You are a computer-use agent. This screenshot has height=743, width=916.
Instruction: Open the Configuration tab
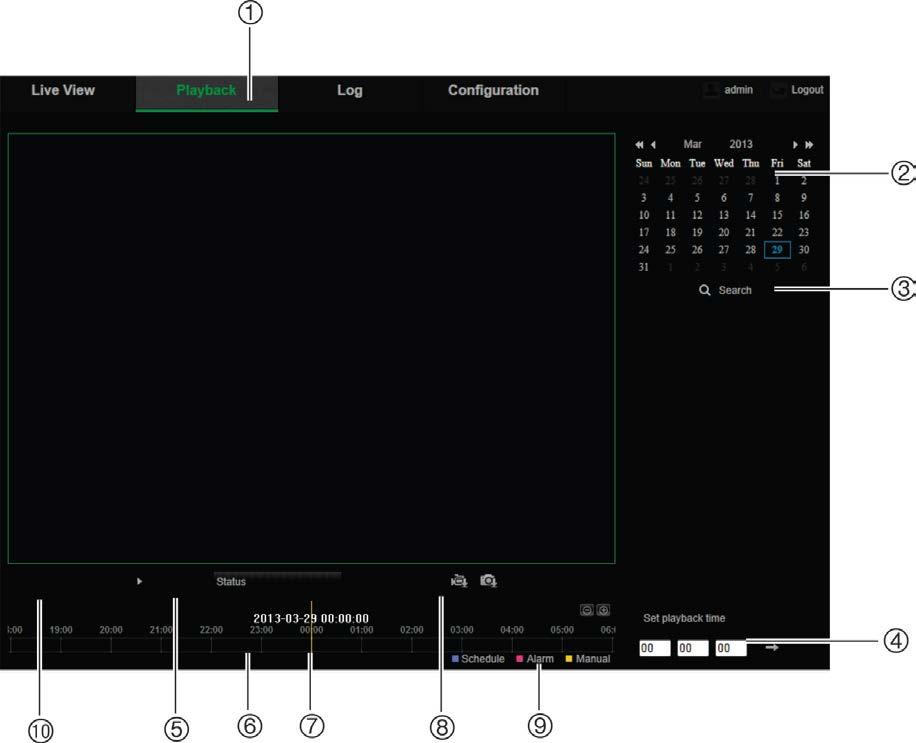click(x=493, y=91)
